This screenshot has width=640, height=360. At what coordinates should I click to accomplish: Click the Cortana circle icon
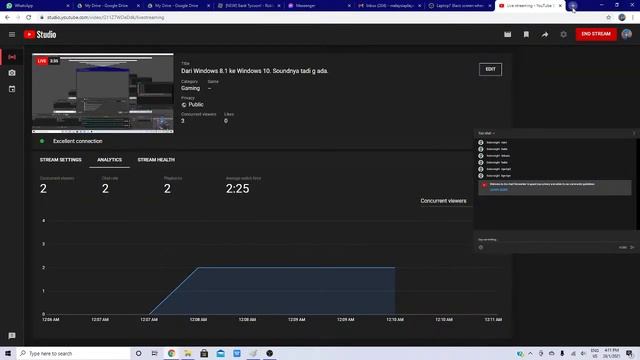pos(138,353)
